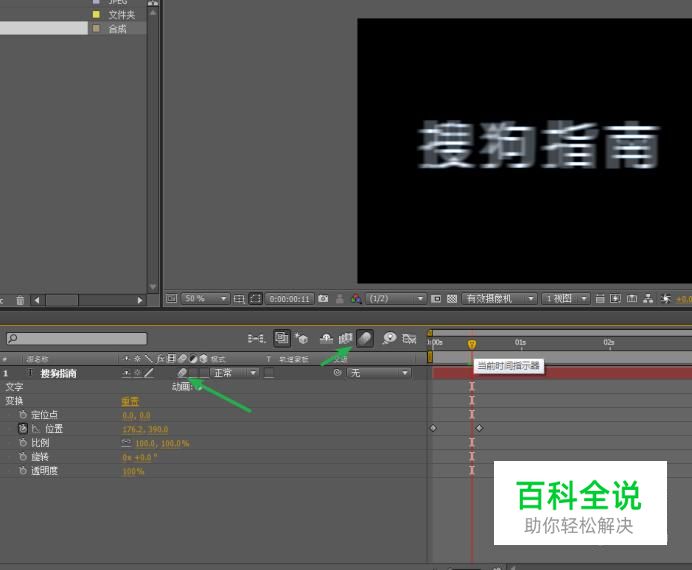Screen dimensions: 692x570
Task: Toggle the scale constrain proportions link
Action: point(126,442)
